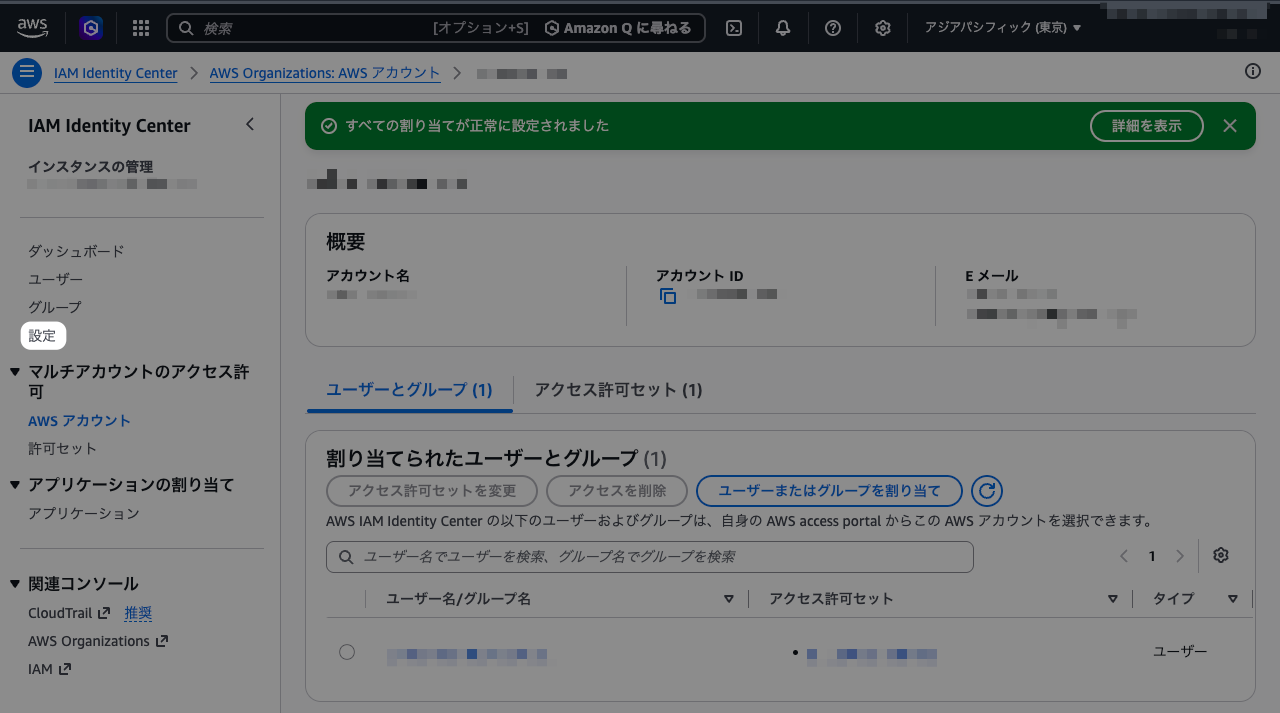The image size is (1280, 713).
Task: Click the Amazon Q purple hexagon icon
Action: point(91,28)
